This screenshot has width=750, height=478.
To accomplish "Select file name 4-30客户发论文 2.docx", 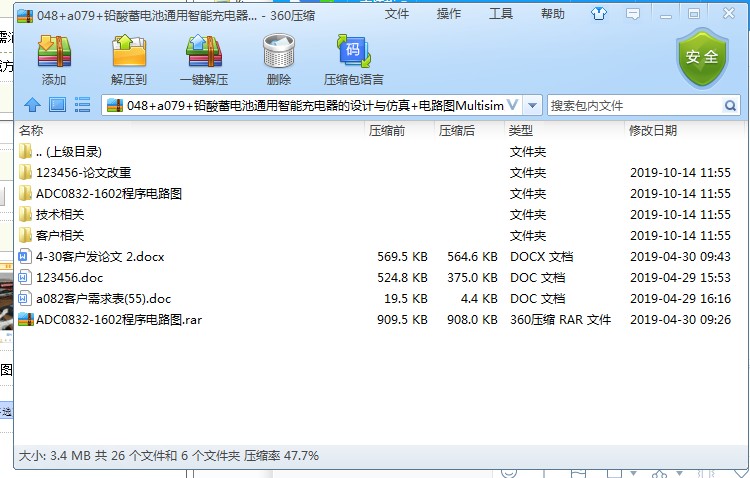I will click(100, 257).
